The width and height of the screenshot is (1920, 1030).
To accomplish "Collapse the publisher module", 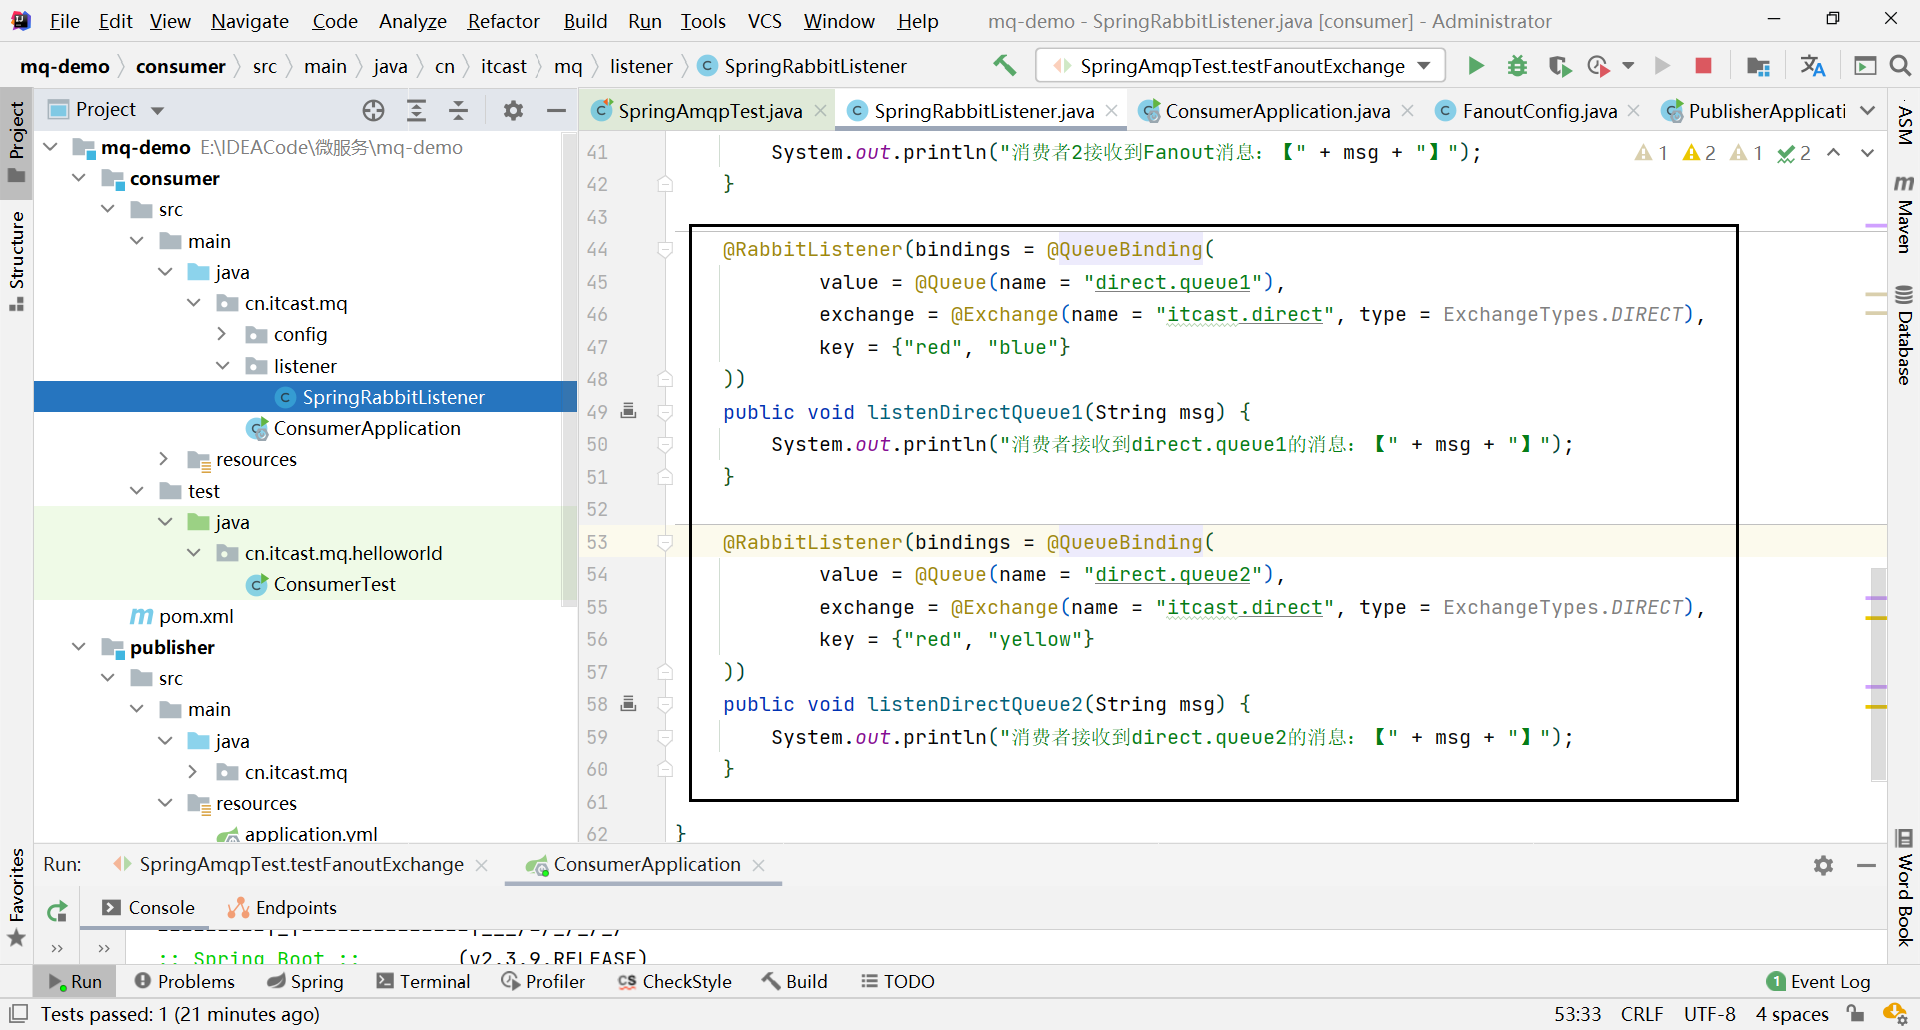I will [x=79, y=647].
